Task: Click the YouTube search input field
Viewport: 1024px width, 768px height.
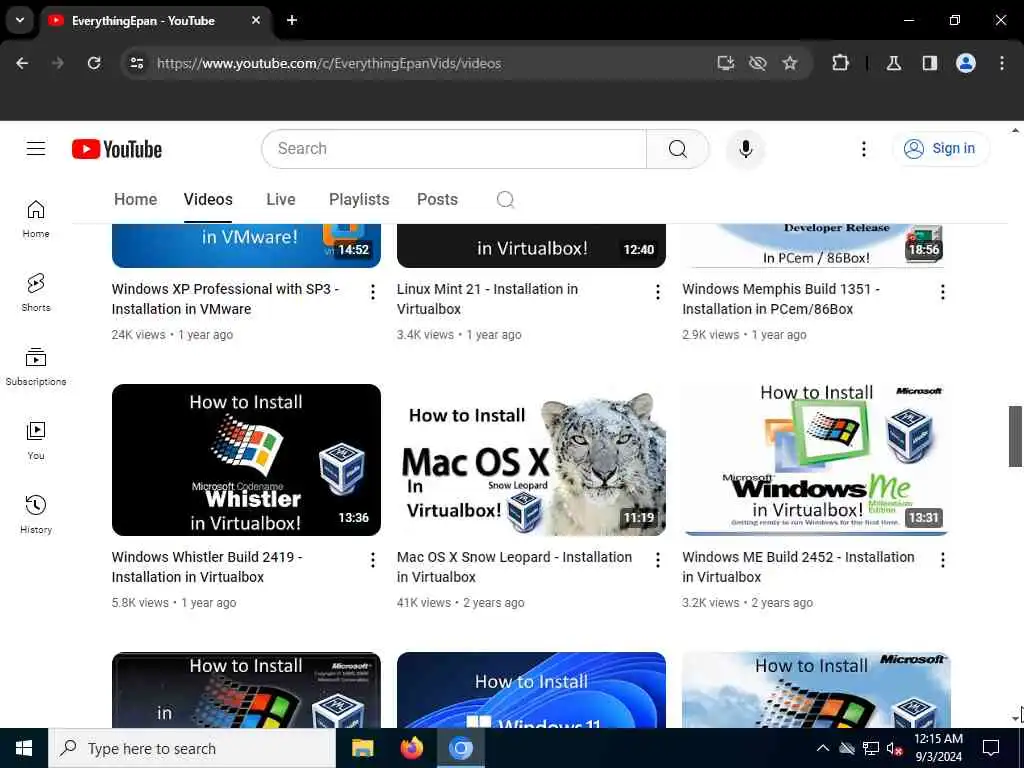Action: pyautogui.click(x=454, y=149)
